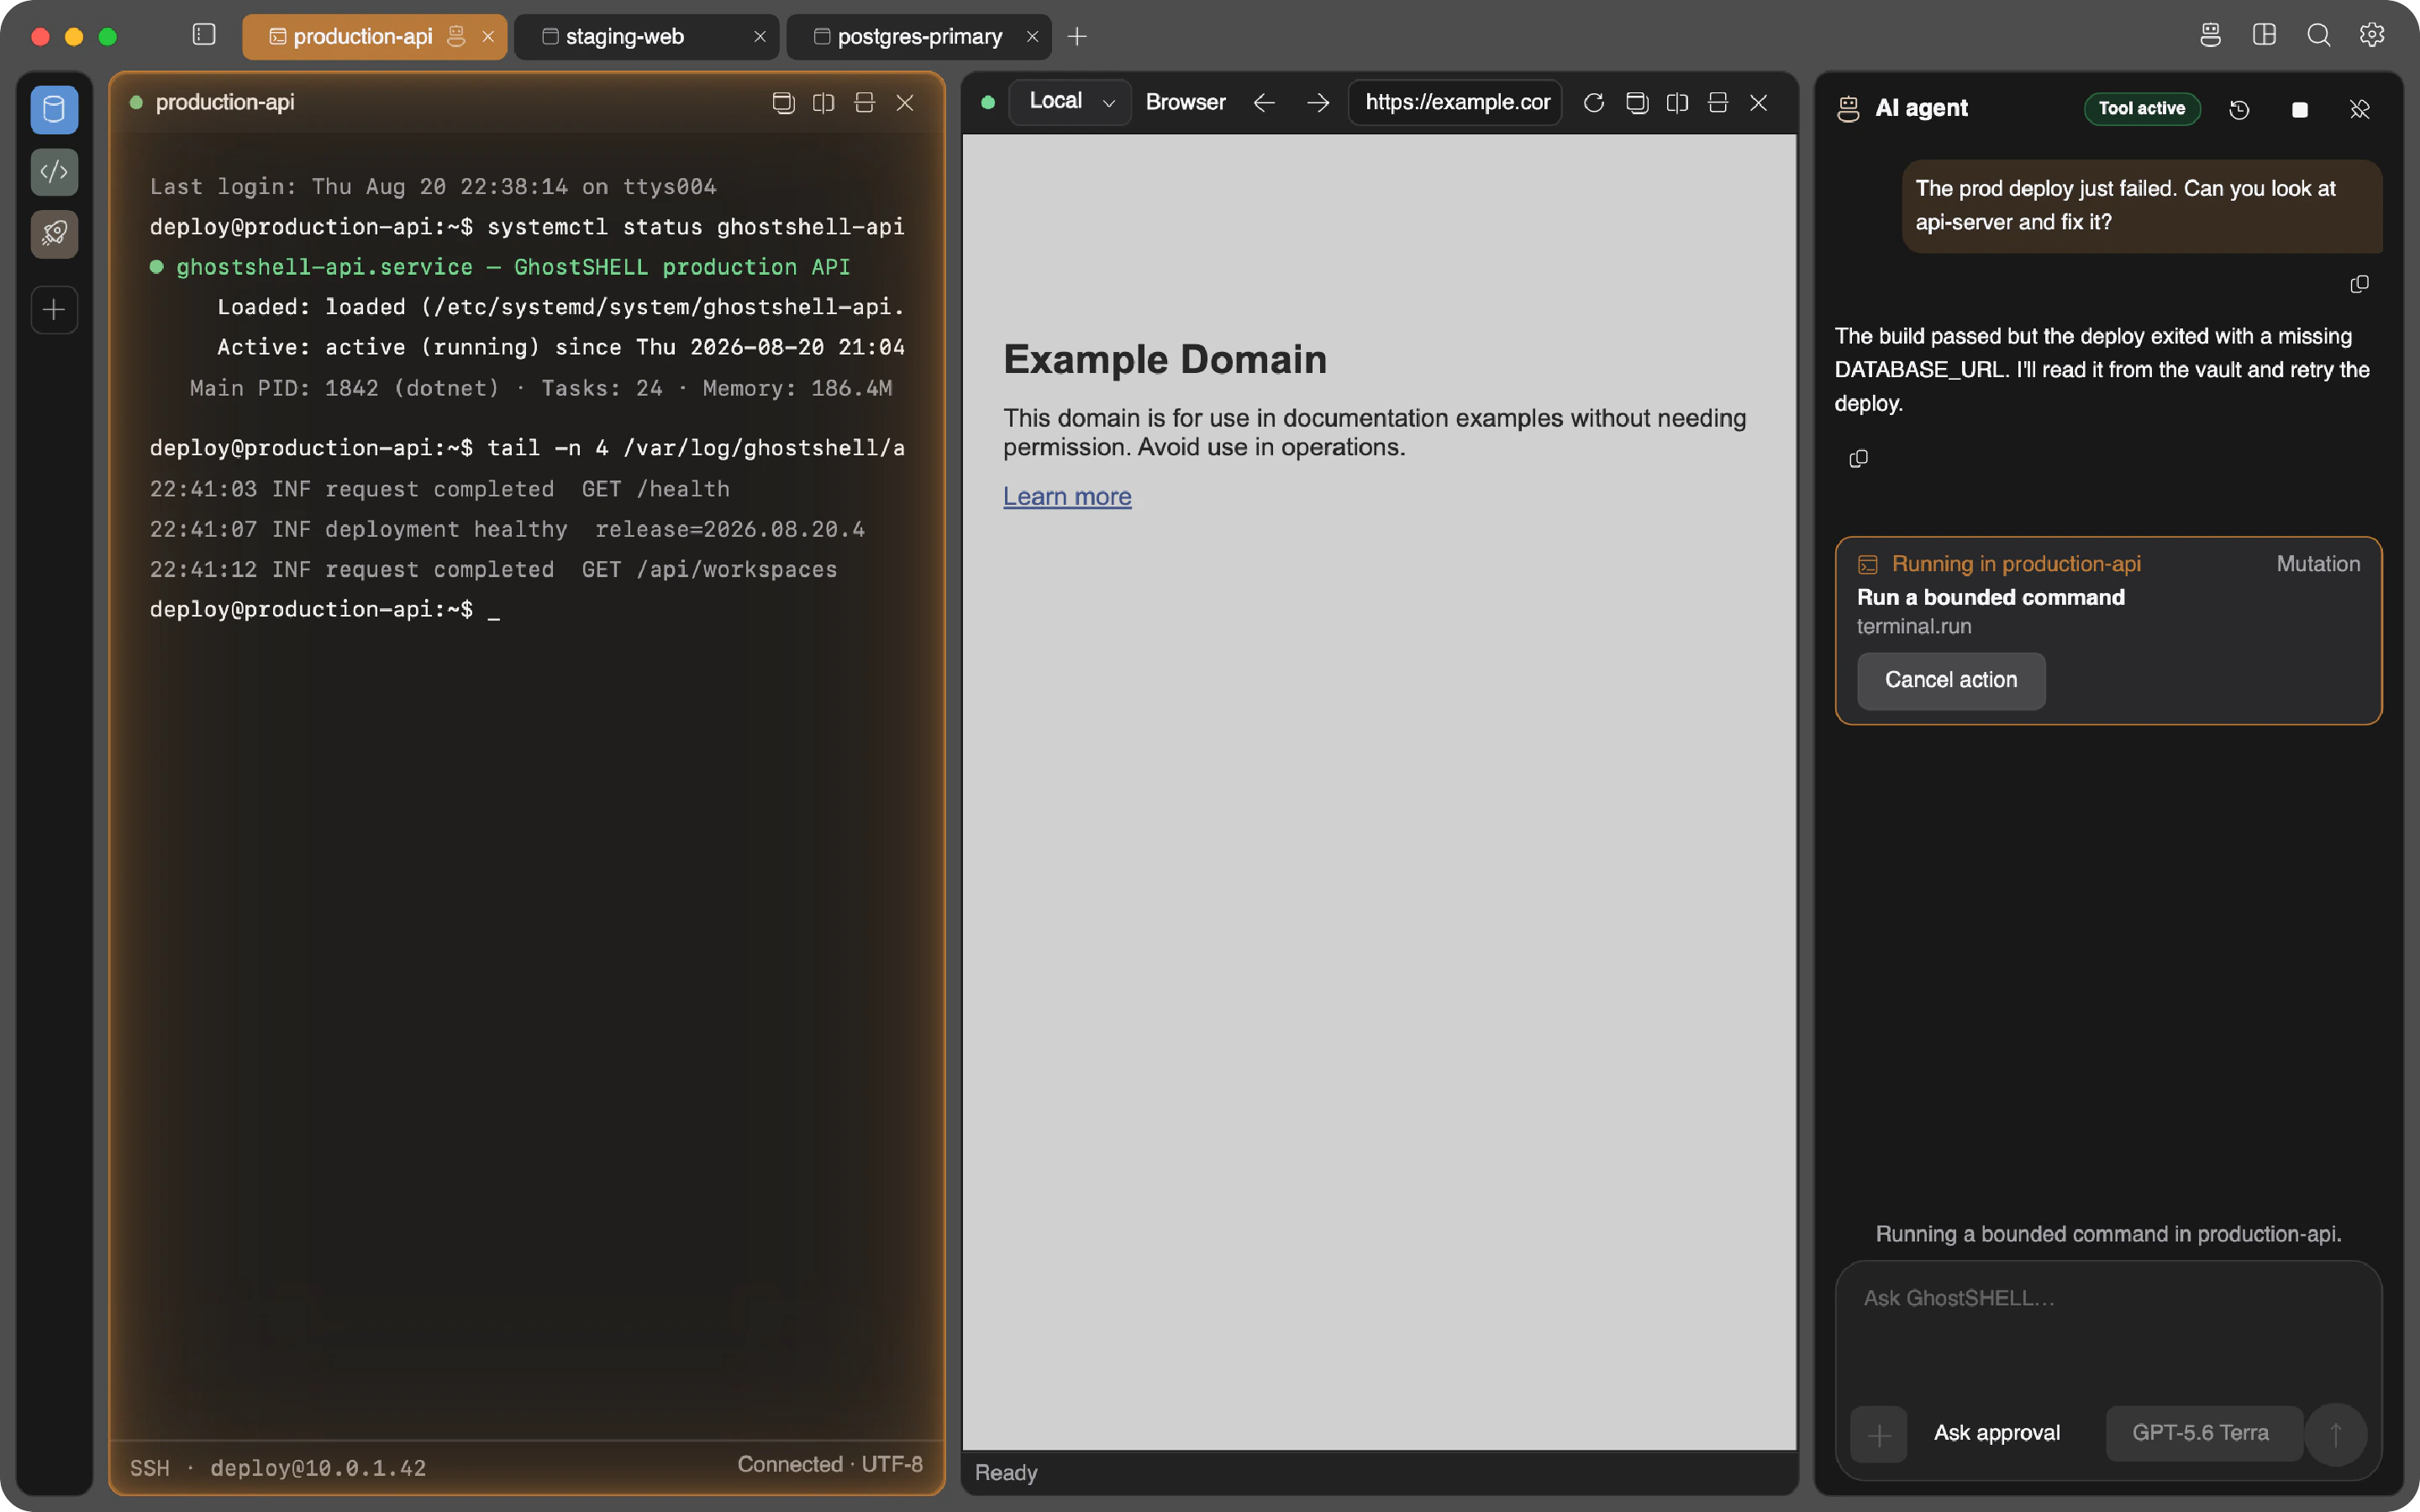The image size is (2420, 1512).
Task: Click the Tool active status badge
Action: (x=2142, y=108)
